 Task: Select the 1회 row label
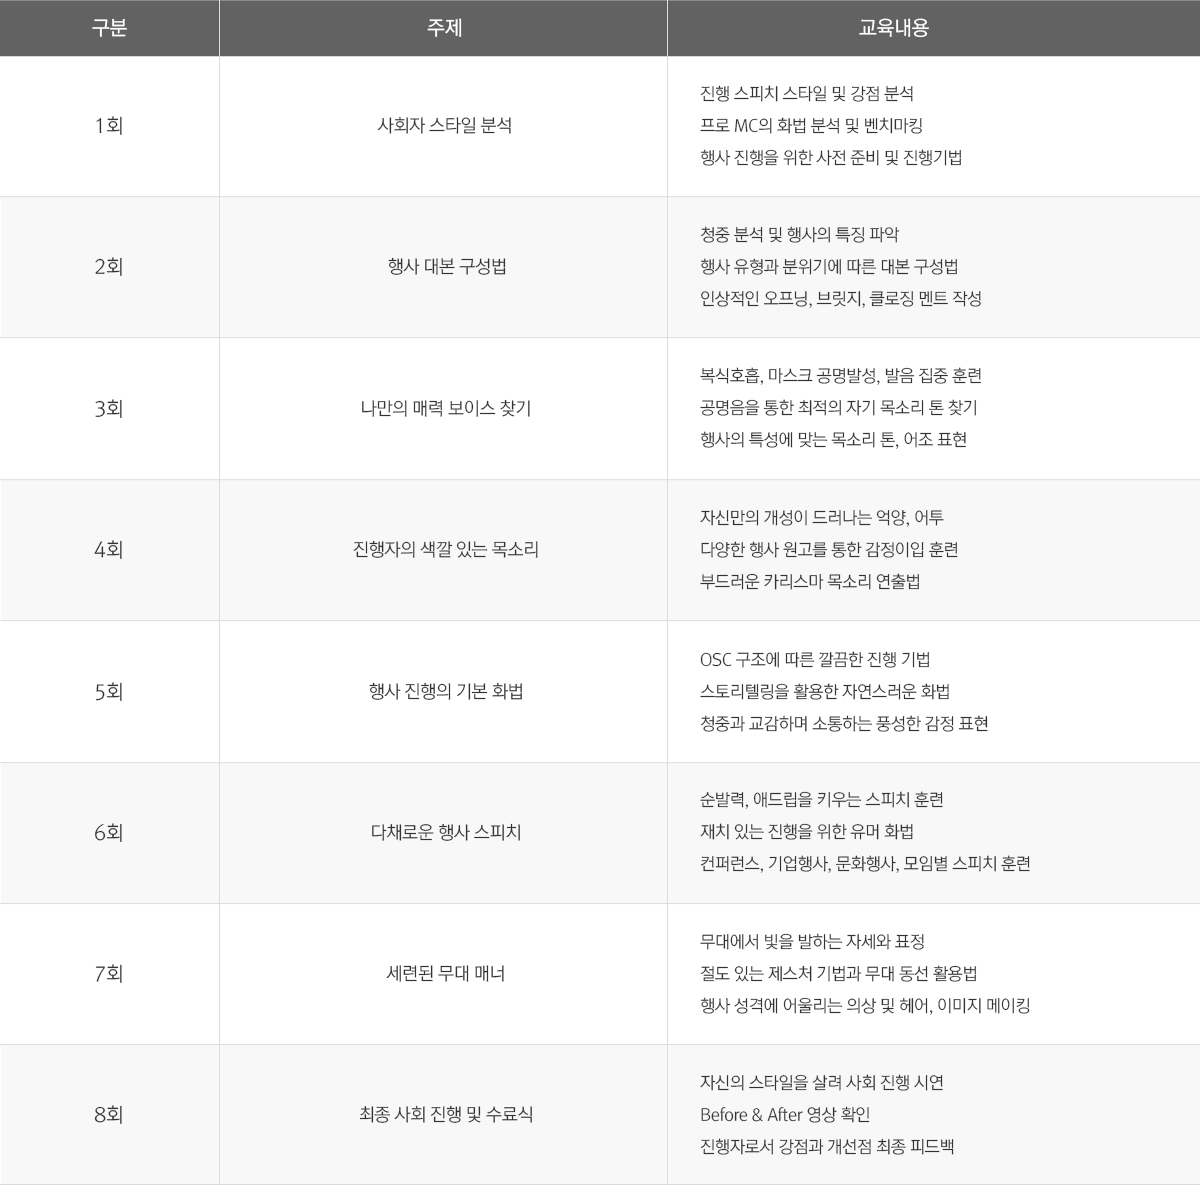tap(109, 126)
